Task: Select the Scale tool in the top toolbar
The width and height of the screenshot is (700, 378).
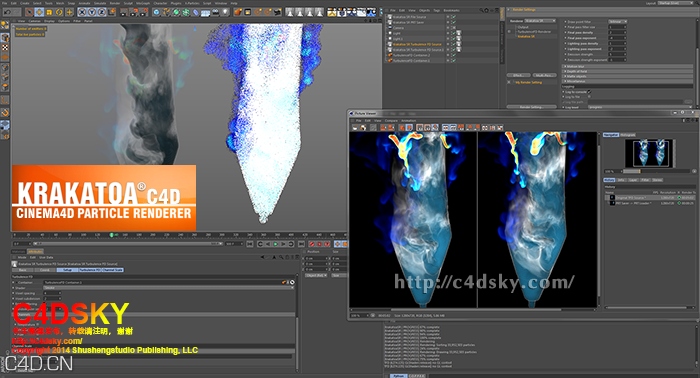Action: [x=49, y=12]
